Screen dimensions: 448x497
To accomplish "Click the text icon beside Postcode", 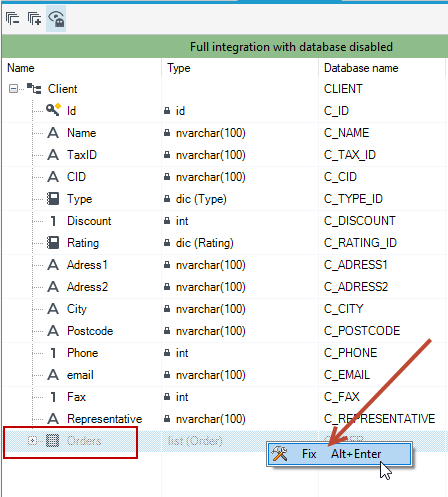I will pos(53,331).
